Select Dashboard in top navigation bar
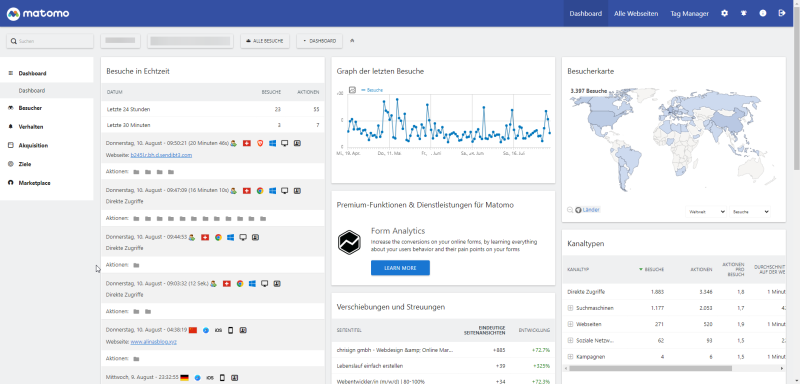Viewport: 800px width, 384px height. pyautogui.click(x=586, y=14)
